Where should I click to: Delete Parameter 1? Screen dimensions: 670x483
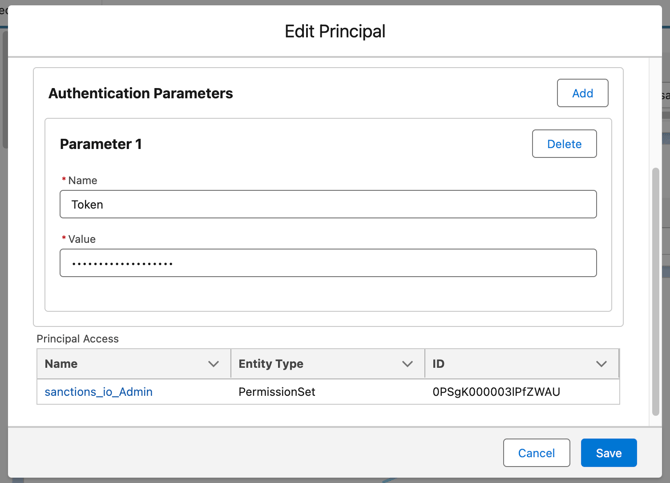[x=564, y=144]
